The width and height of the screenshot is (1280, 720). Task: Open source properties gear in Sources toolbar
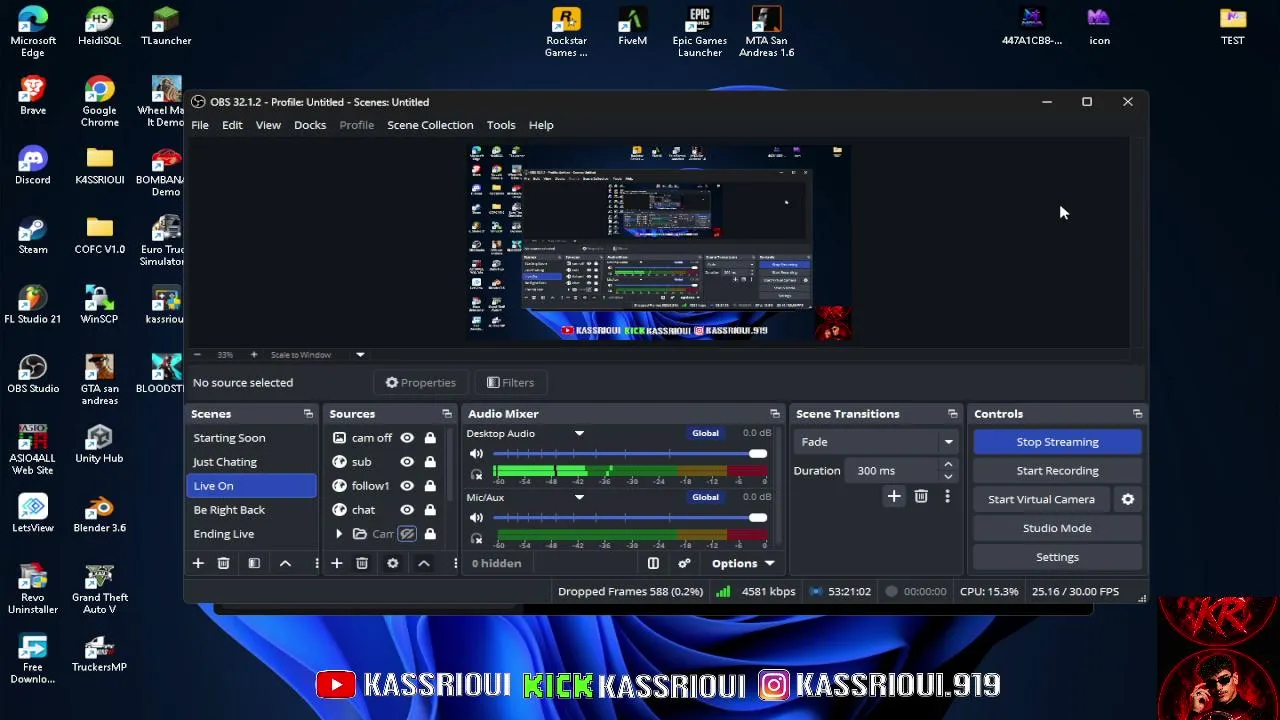pyautogui.click(x=393, y=563)
